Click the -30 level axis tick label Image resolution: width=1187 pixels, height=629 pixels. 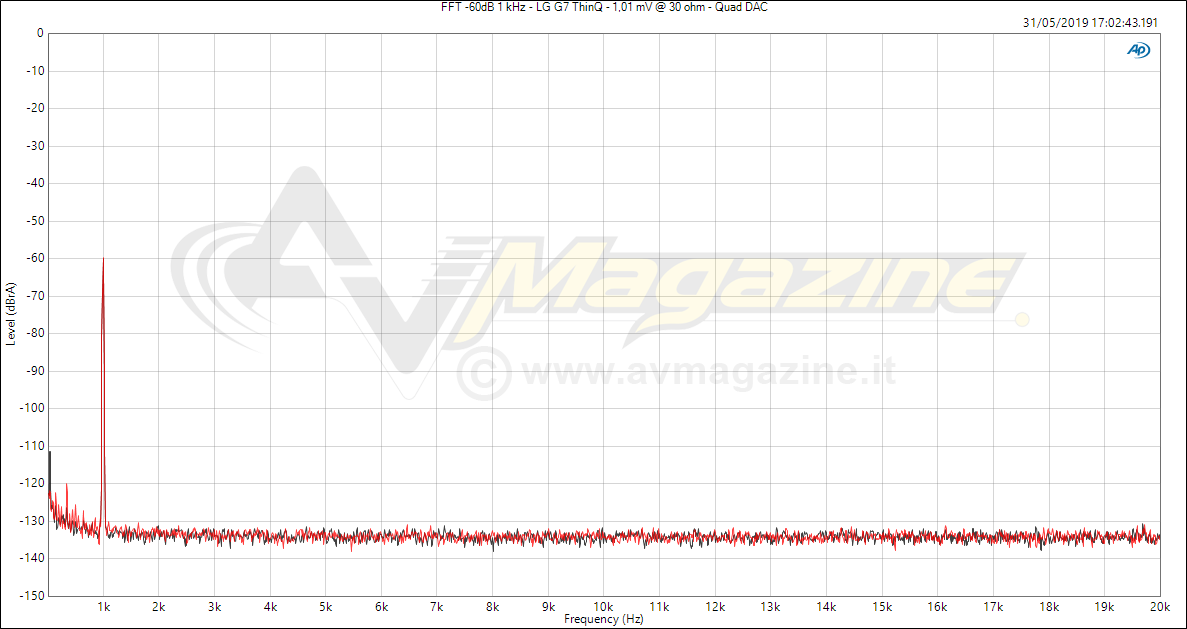click(x=35, y=145)
